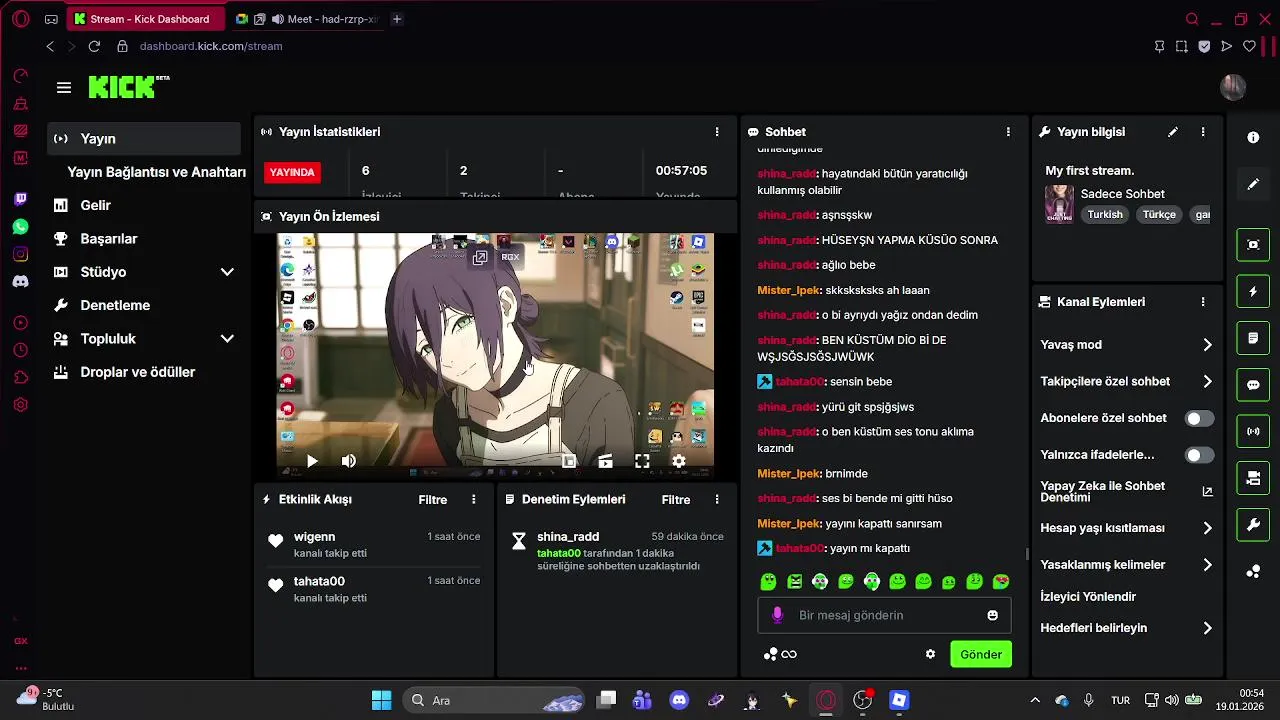Open Kanal Eylemleri options menu

1203,302
